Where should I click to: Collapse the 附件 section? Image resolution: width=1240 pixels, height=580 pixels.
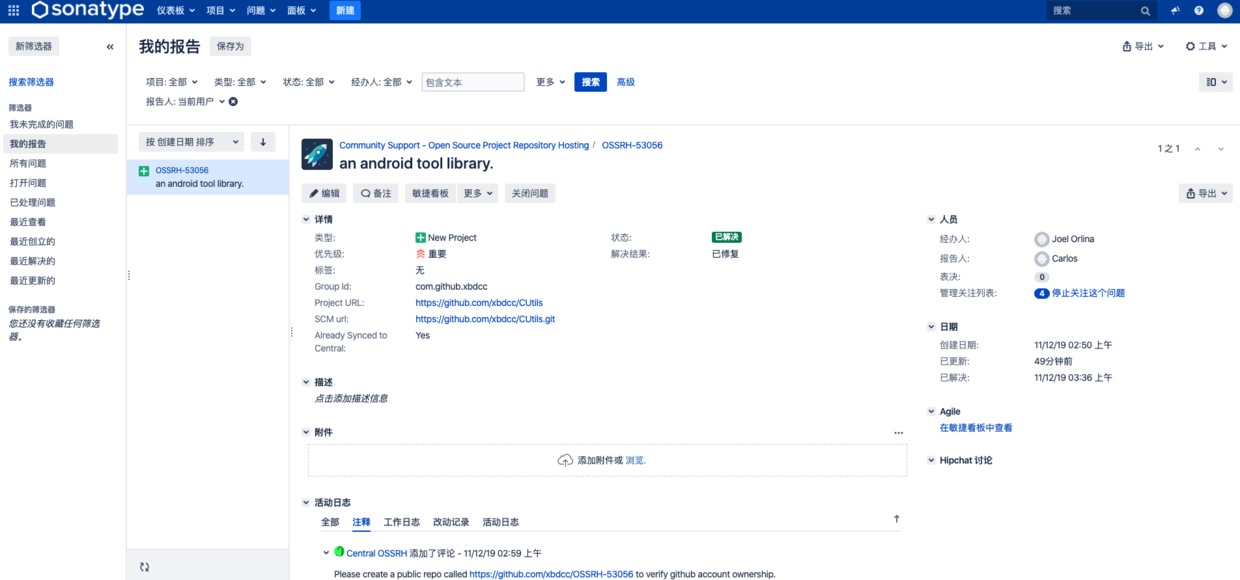tap(307, 432)
